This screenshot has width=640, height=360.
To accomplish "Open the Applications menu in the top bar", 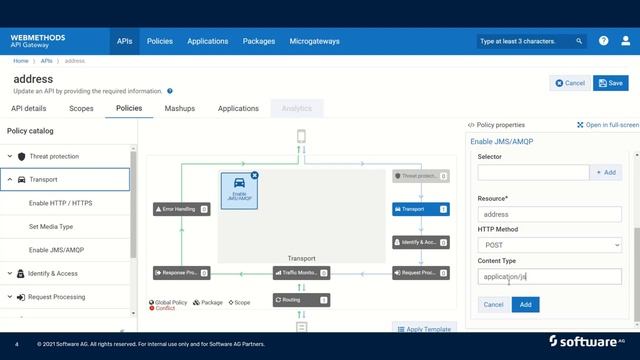I will tap(207, 41).
